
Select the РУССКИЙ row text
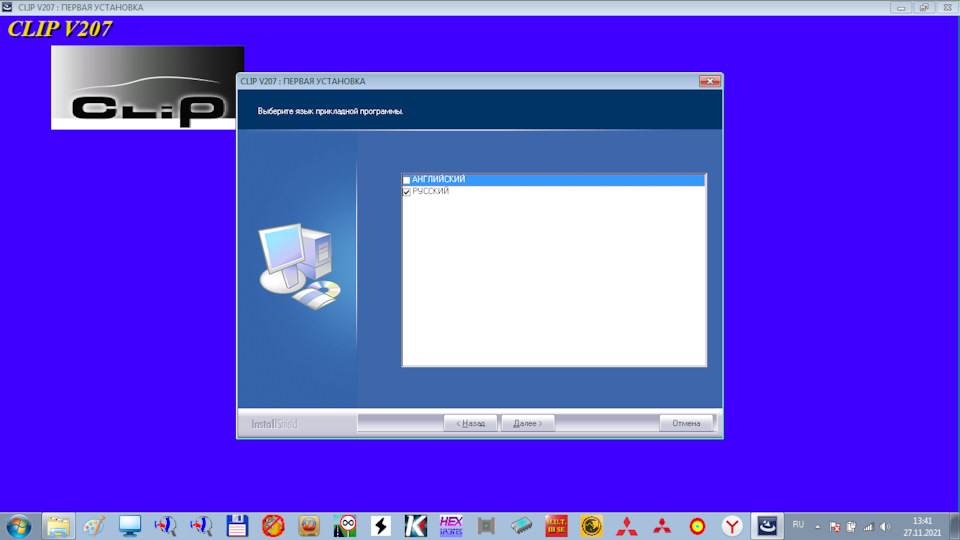coord(430,191)
